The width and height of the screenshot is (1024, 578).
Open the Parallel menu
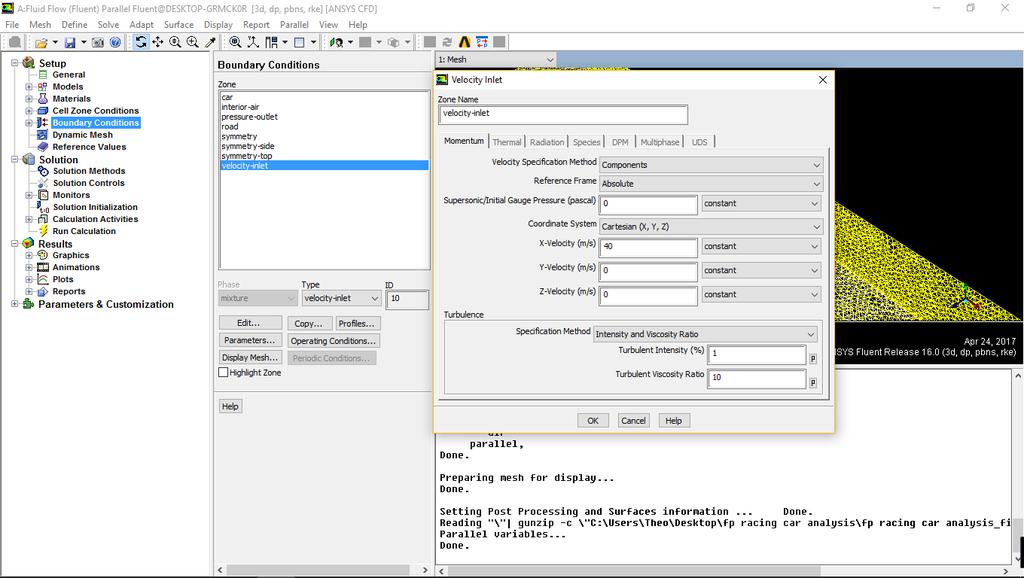295,25
